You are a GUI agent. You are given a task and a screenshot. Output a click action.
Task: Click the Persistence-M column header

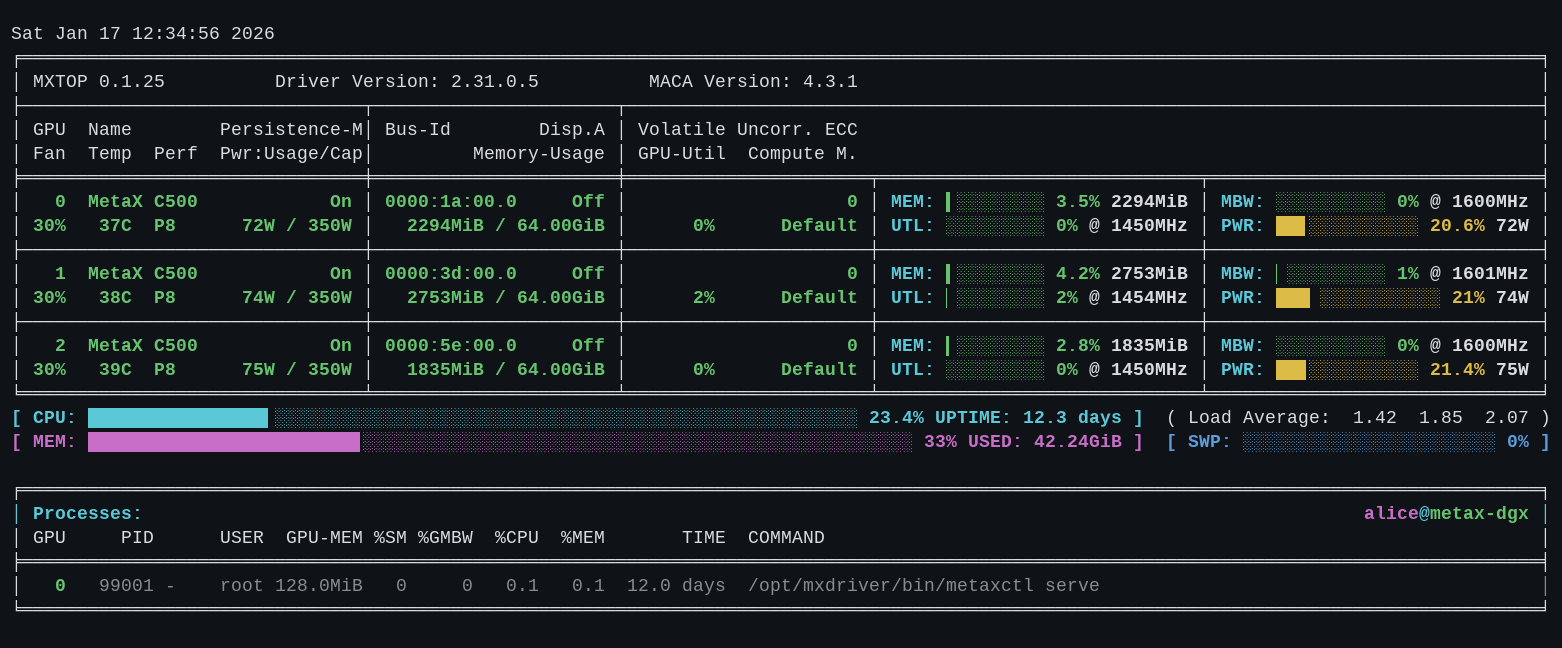point(291,130)
